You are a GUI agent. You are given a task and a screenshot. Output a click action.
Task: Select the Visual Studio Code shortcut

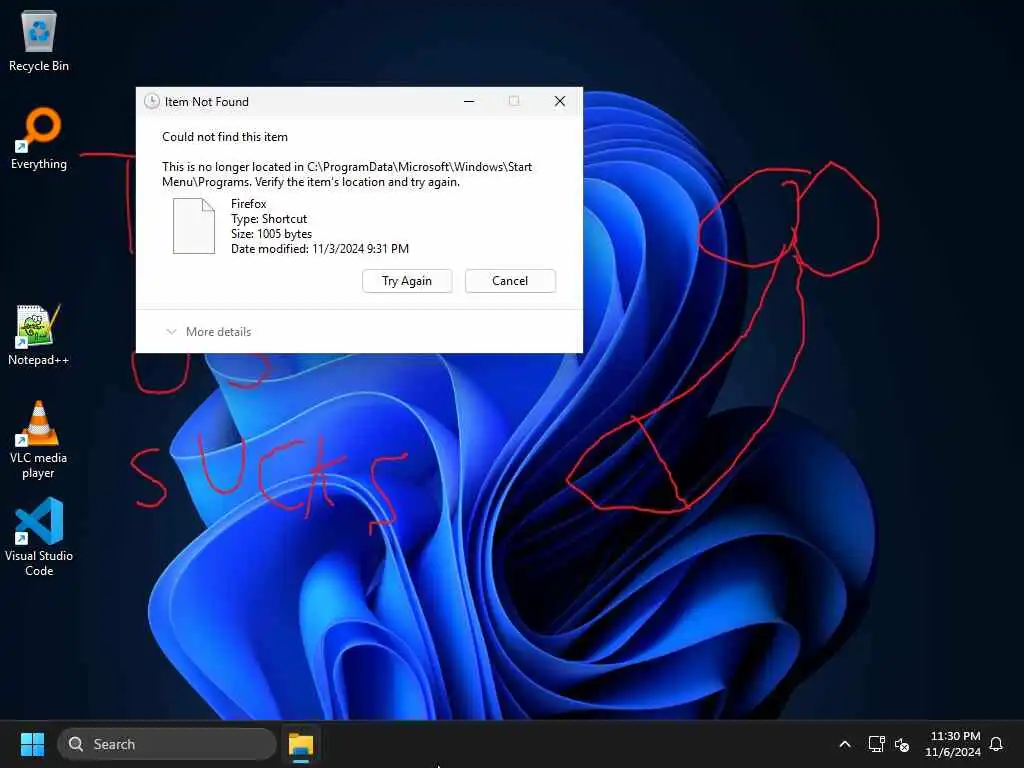pyautogui.click(x=39, y=537)
